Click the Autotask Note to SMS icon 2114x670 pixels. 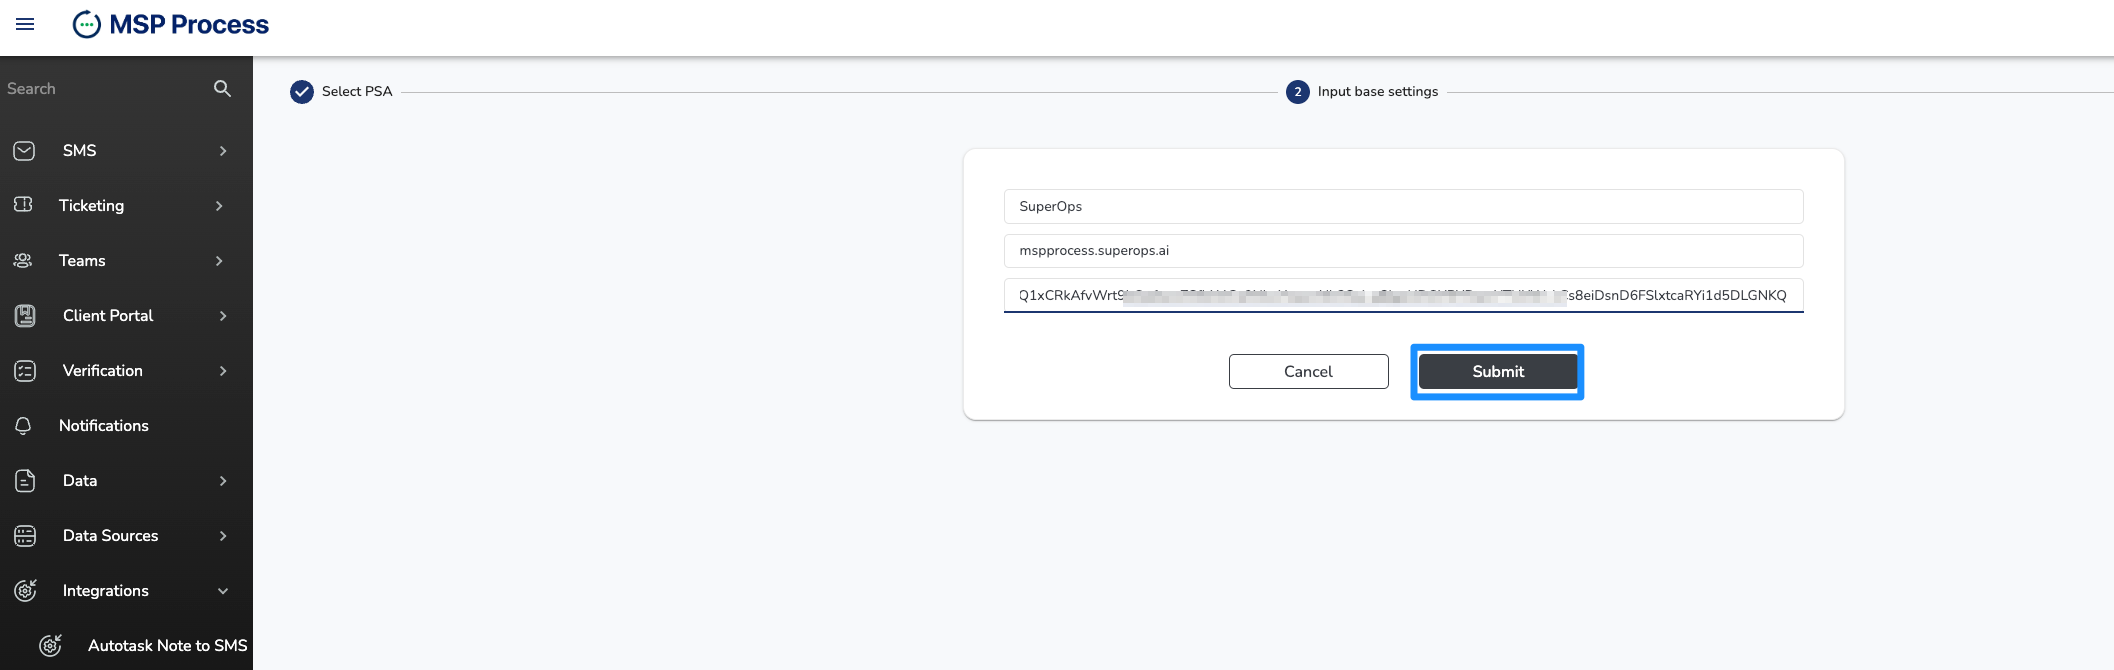(x=50, y=645)
